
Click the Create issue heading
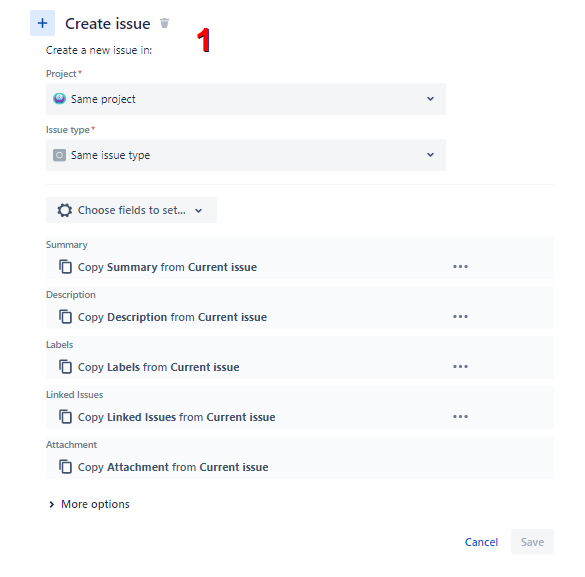pyautogui.click(x=108, y=23)
